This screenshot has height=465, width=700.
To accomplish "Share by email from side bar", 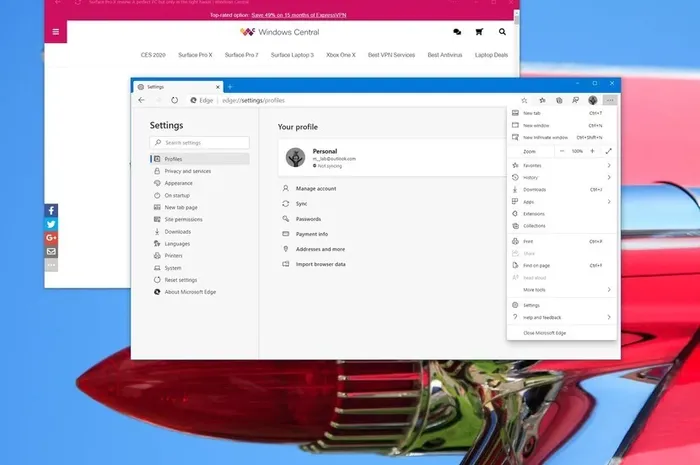I will [x=51, y=251].
